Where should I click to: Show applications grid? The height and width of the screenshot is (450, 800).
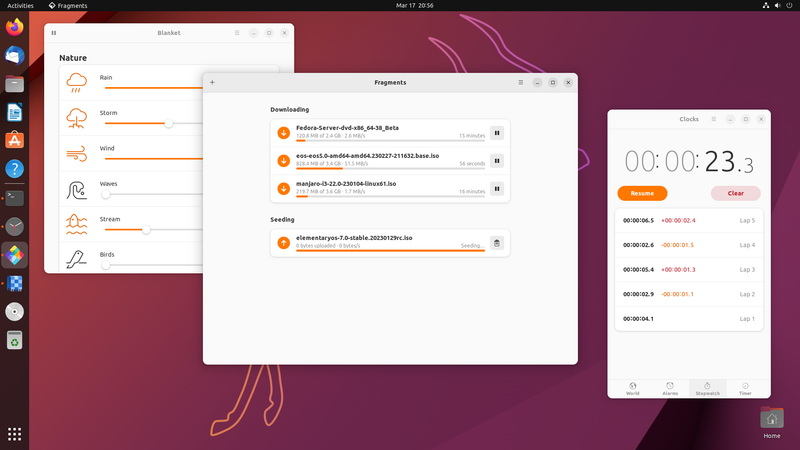coord(14,434)
